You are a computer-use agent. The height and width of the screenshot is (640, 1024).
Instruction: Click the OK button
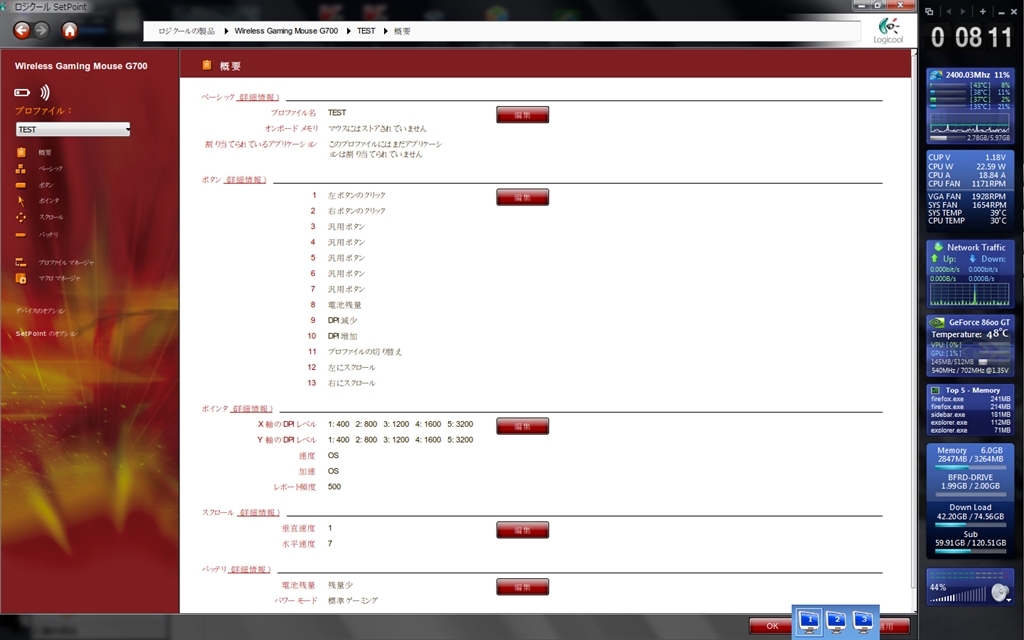pos(773,626)
